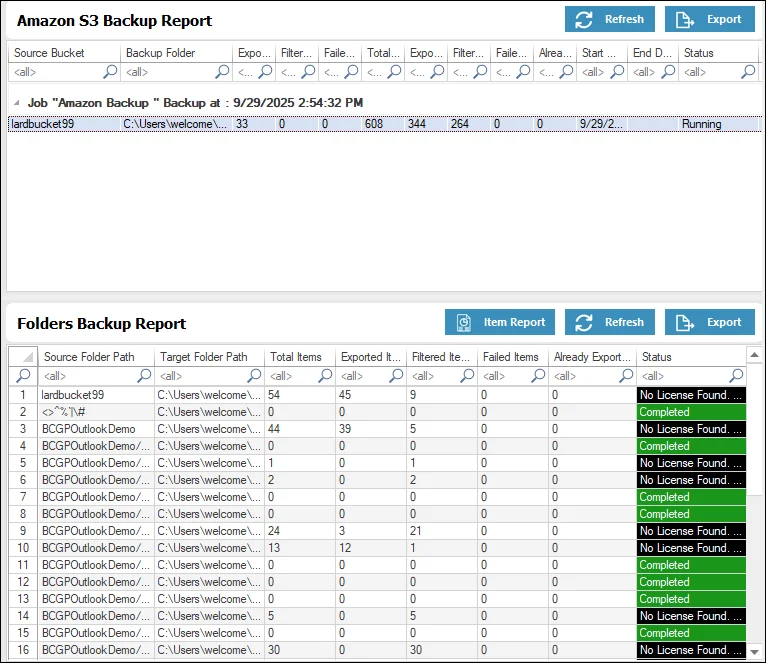The height and width of the screenshot is (663, 766).
Task: Click the select-all corner cell of folders grid
Action: pyautogui.click(x=23, y=357)
